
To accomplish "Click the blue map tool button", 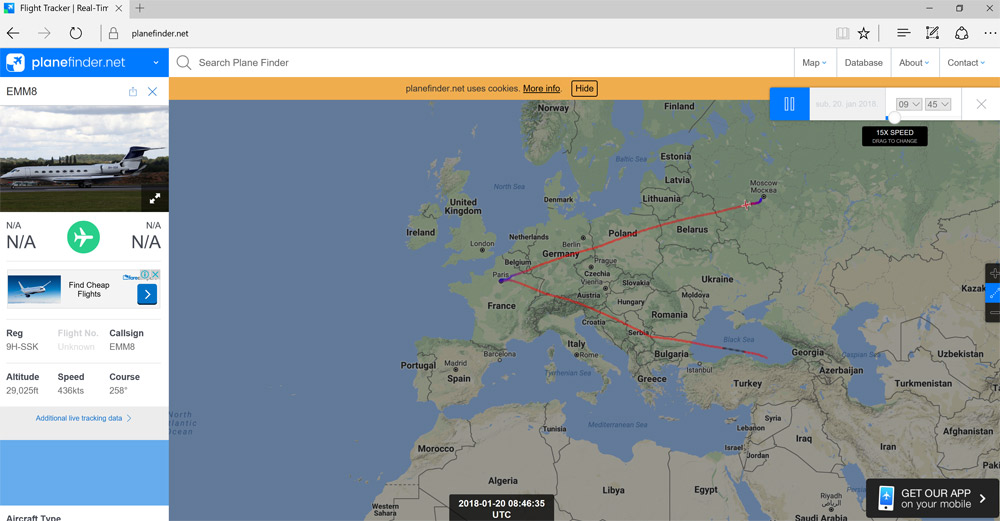I will (x=994, y=293).
